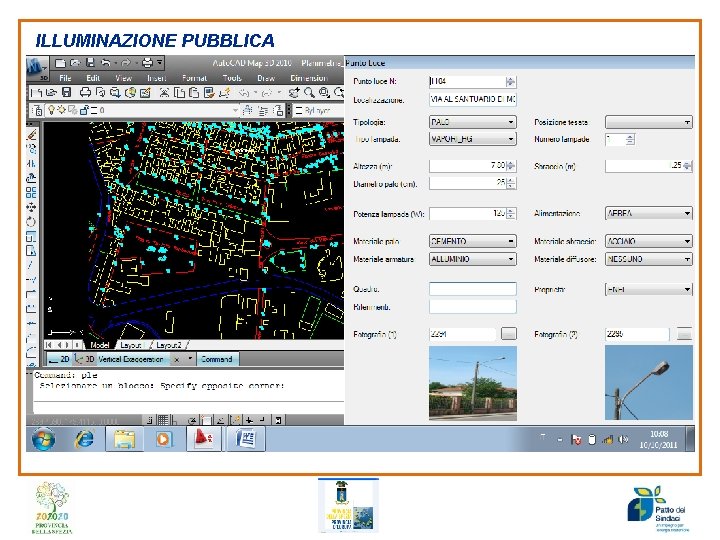Image resolution: width=720 pixels, height=540 pixels.
Task: Open the AutoCAD icon in the Windows taskbar
Action: (x=203, y=439)
